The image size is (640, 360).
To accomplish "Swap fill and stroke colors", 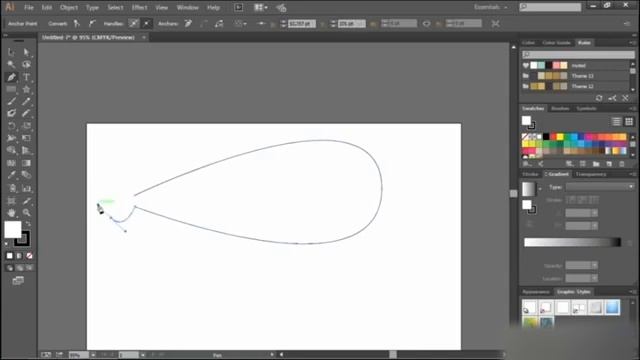I will point(28,224).
